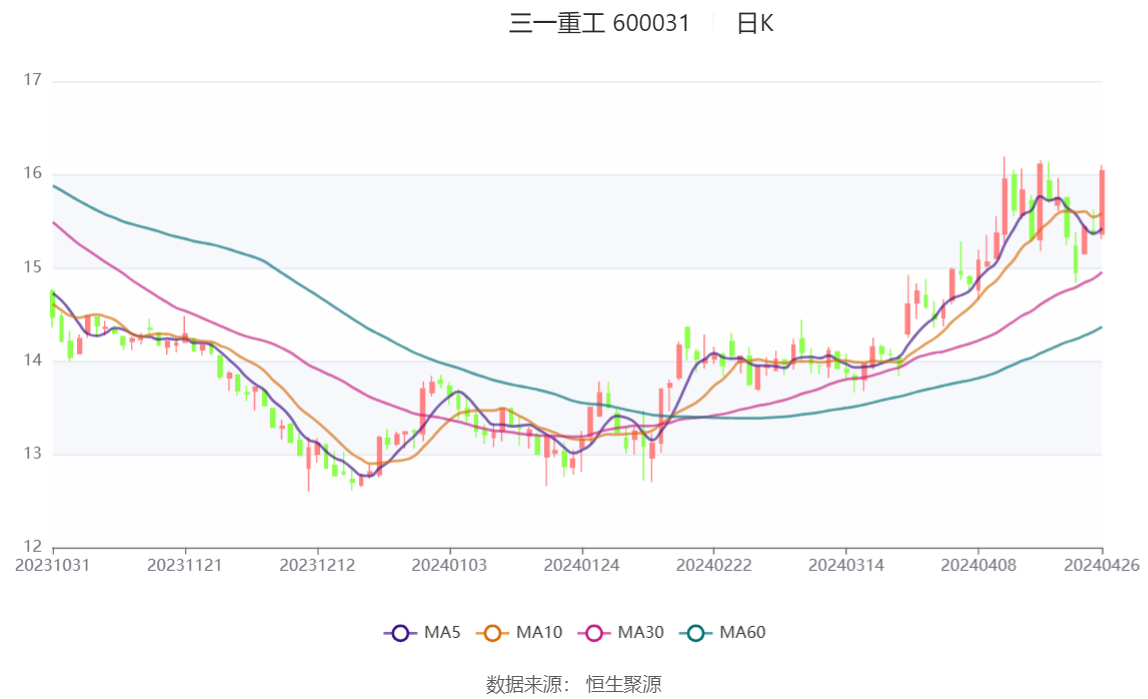Click the x-axis date 20231121
Viewport: 1148px width, 699px height.
click(x=184, y=566)
